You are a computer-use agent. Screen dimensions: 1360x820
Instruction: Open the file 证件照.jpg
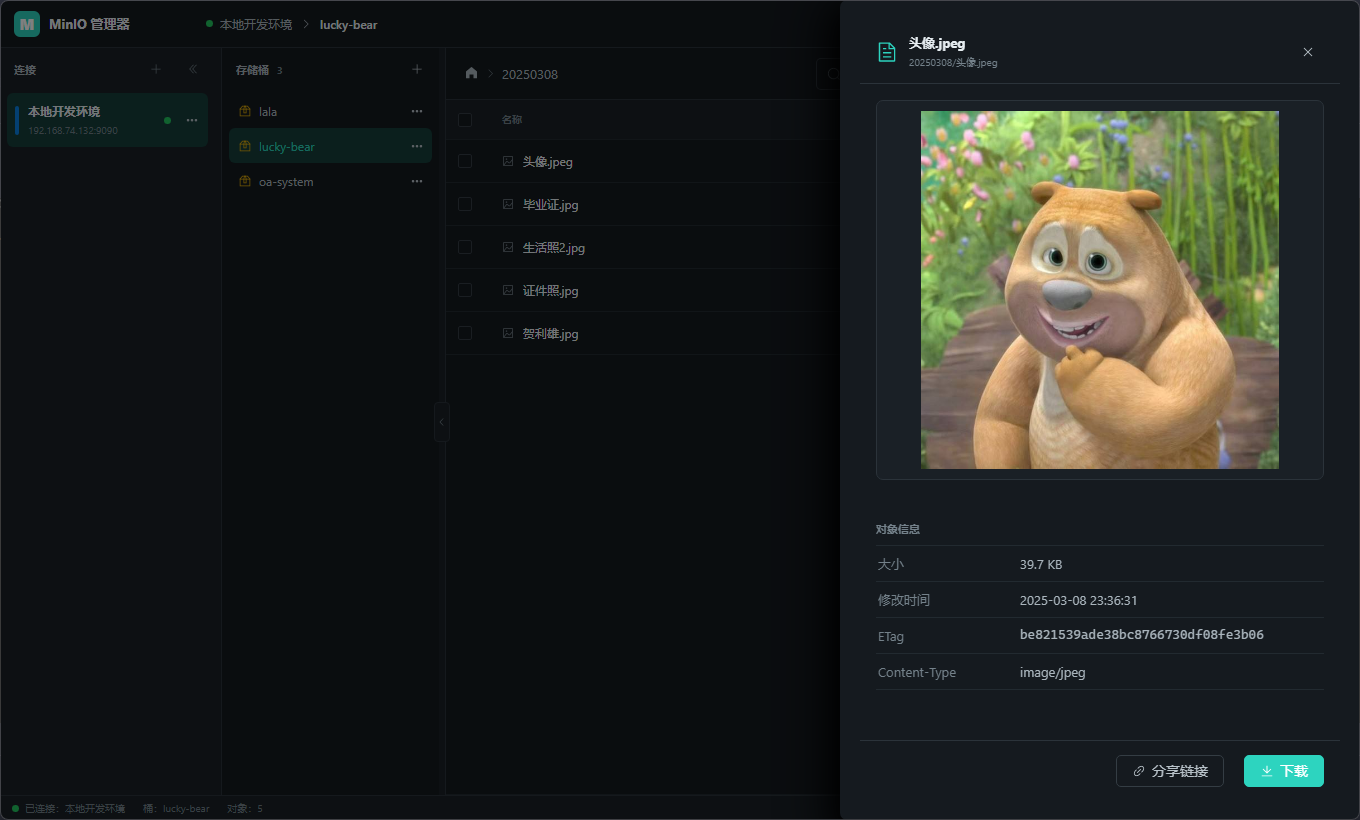[x=551, y=290]
